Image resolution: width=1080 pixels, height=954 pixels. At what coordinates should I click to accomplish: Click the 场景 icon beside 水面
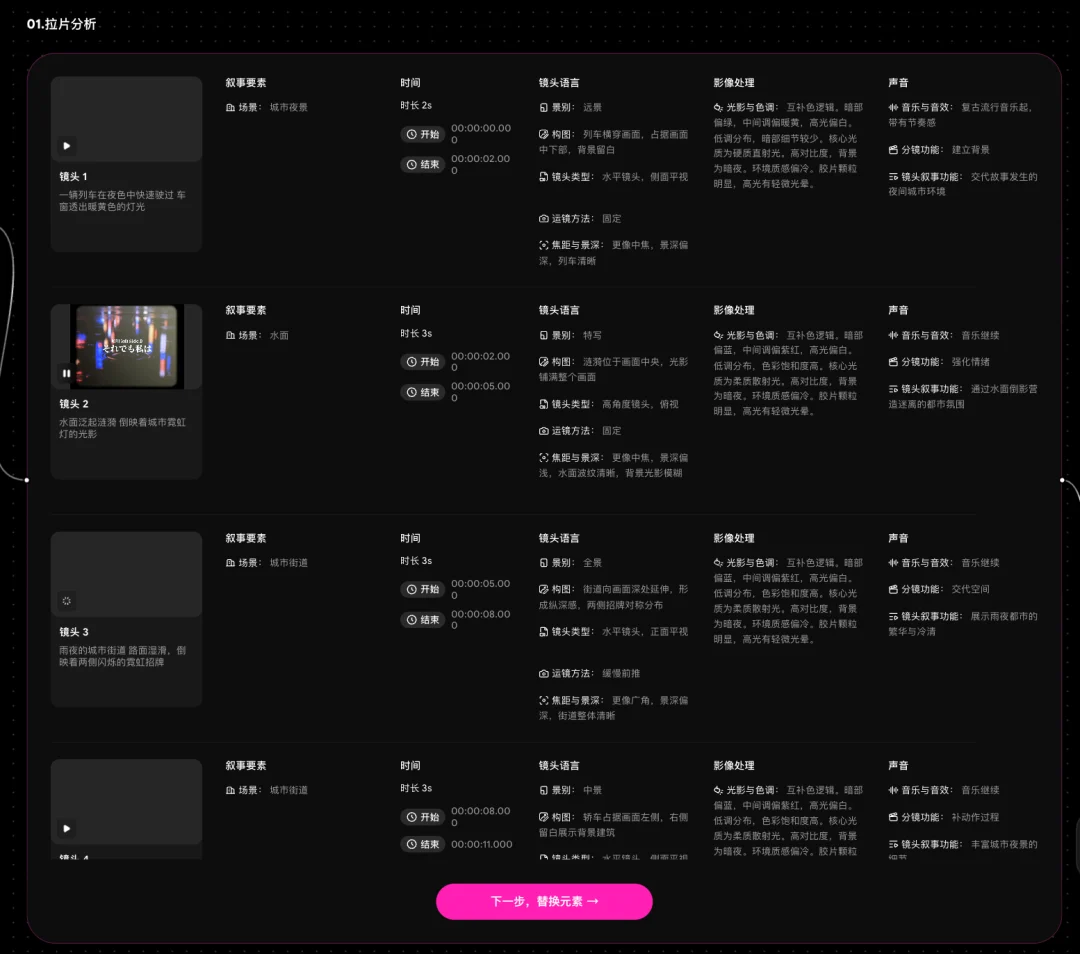pos(231,335)
